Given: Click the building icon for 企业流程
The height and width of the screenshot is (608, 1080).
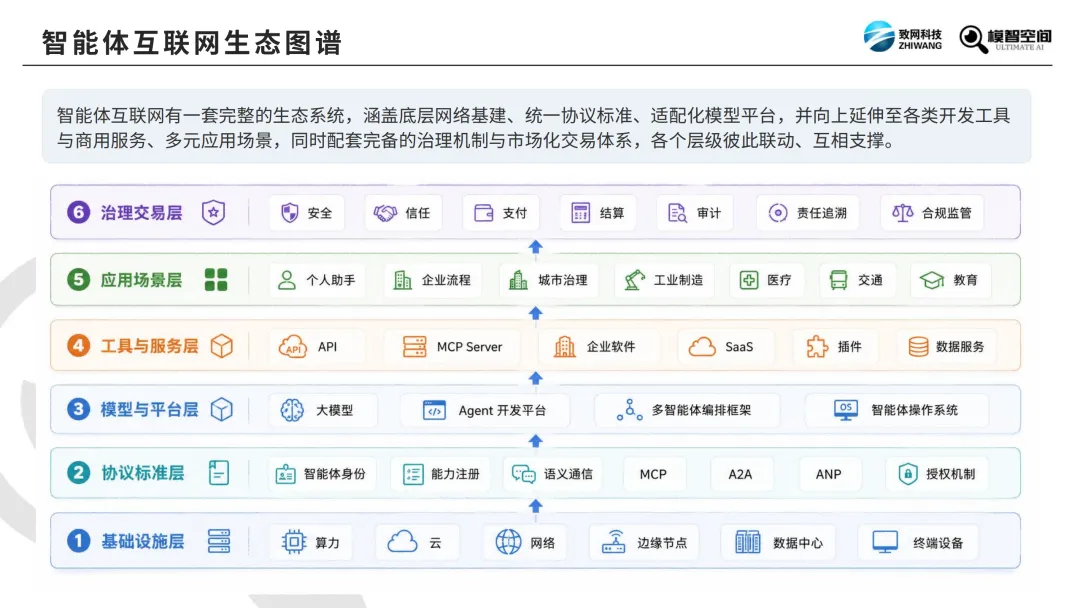Looking at the screenshot, I should click(x=402, y=280).
